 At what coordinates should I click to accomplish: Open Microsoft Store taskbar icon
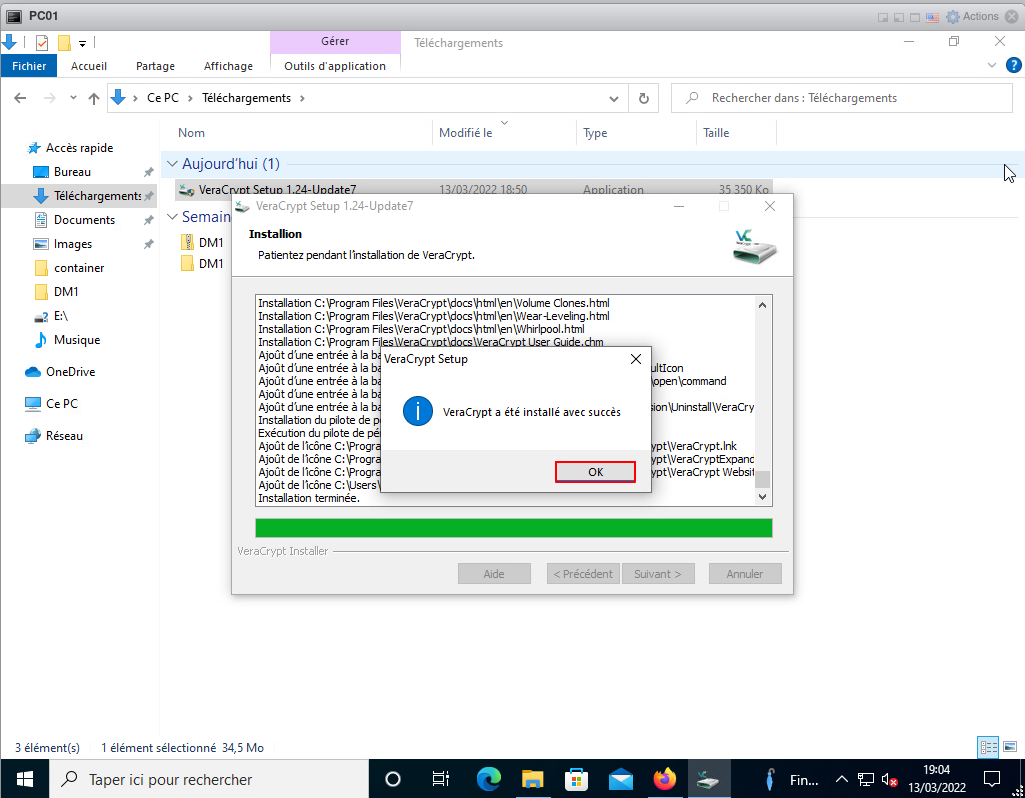point(576,778)
